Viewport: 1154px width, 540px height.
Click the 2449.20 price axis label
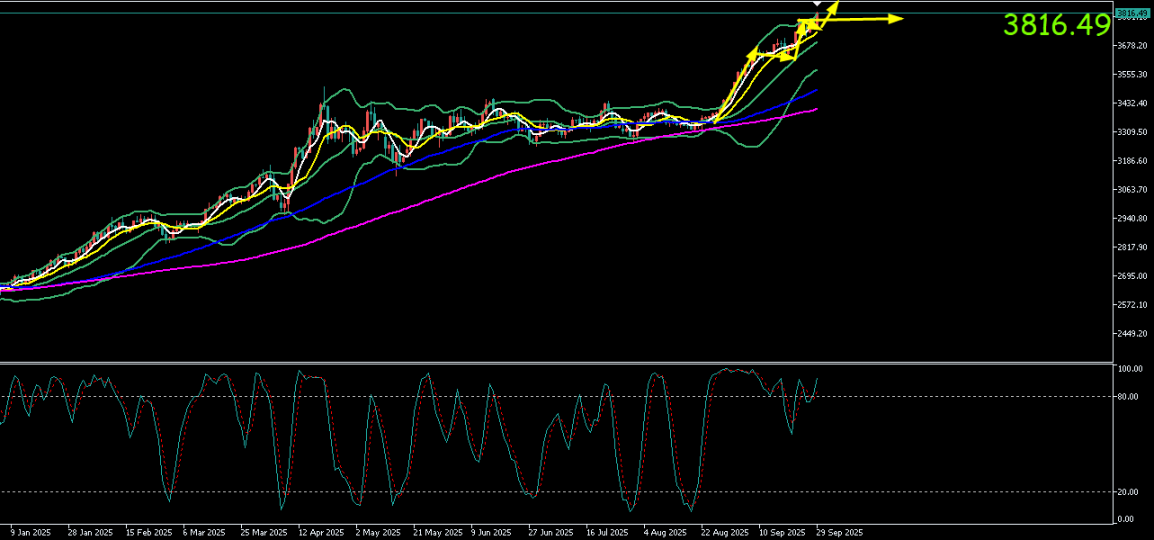[1132, 334]
